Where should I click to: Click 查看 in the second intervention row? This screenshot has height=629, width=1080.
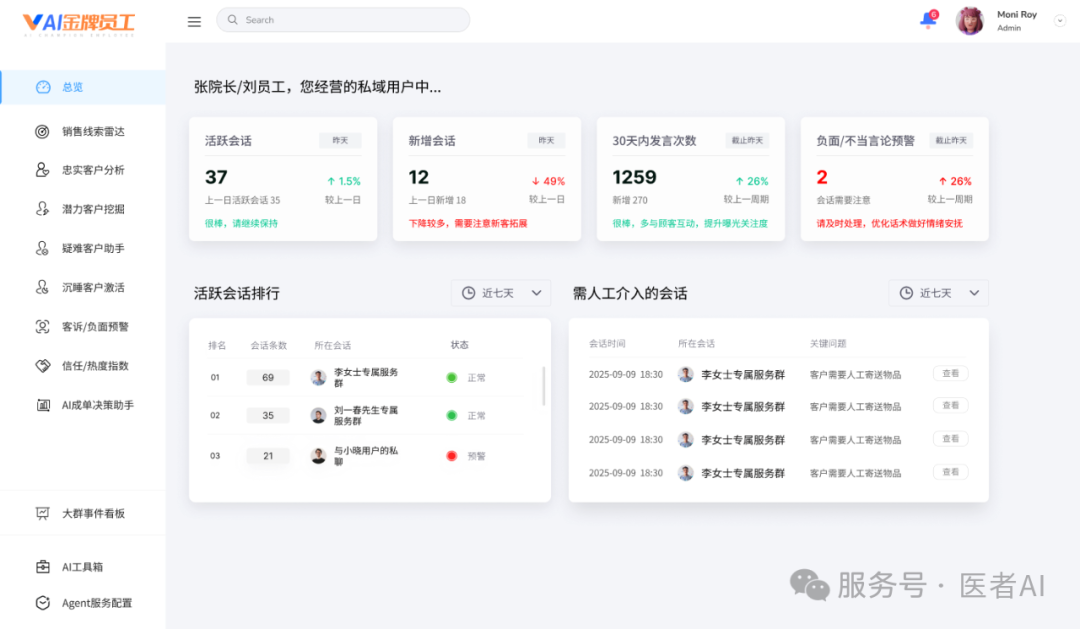point(951,406)
